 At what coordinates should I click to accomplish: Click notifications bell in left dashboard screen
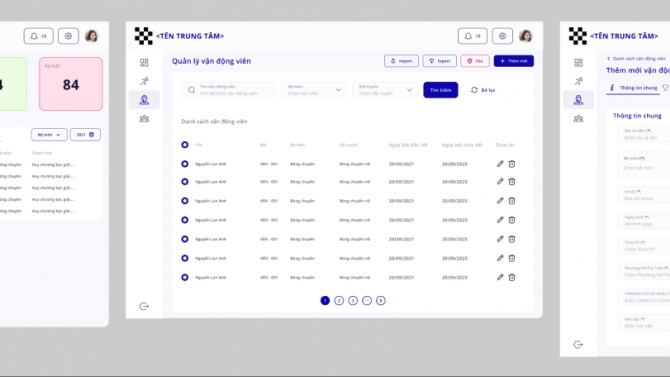(38, 36)
